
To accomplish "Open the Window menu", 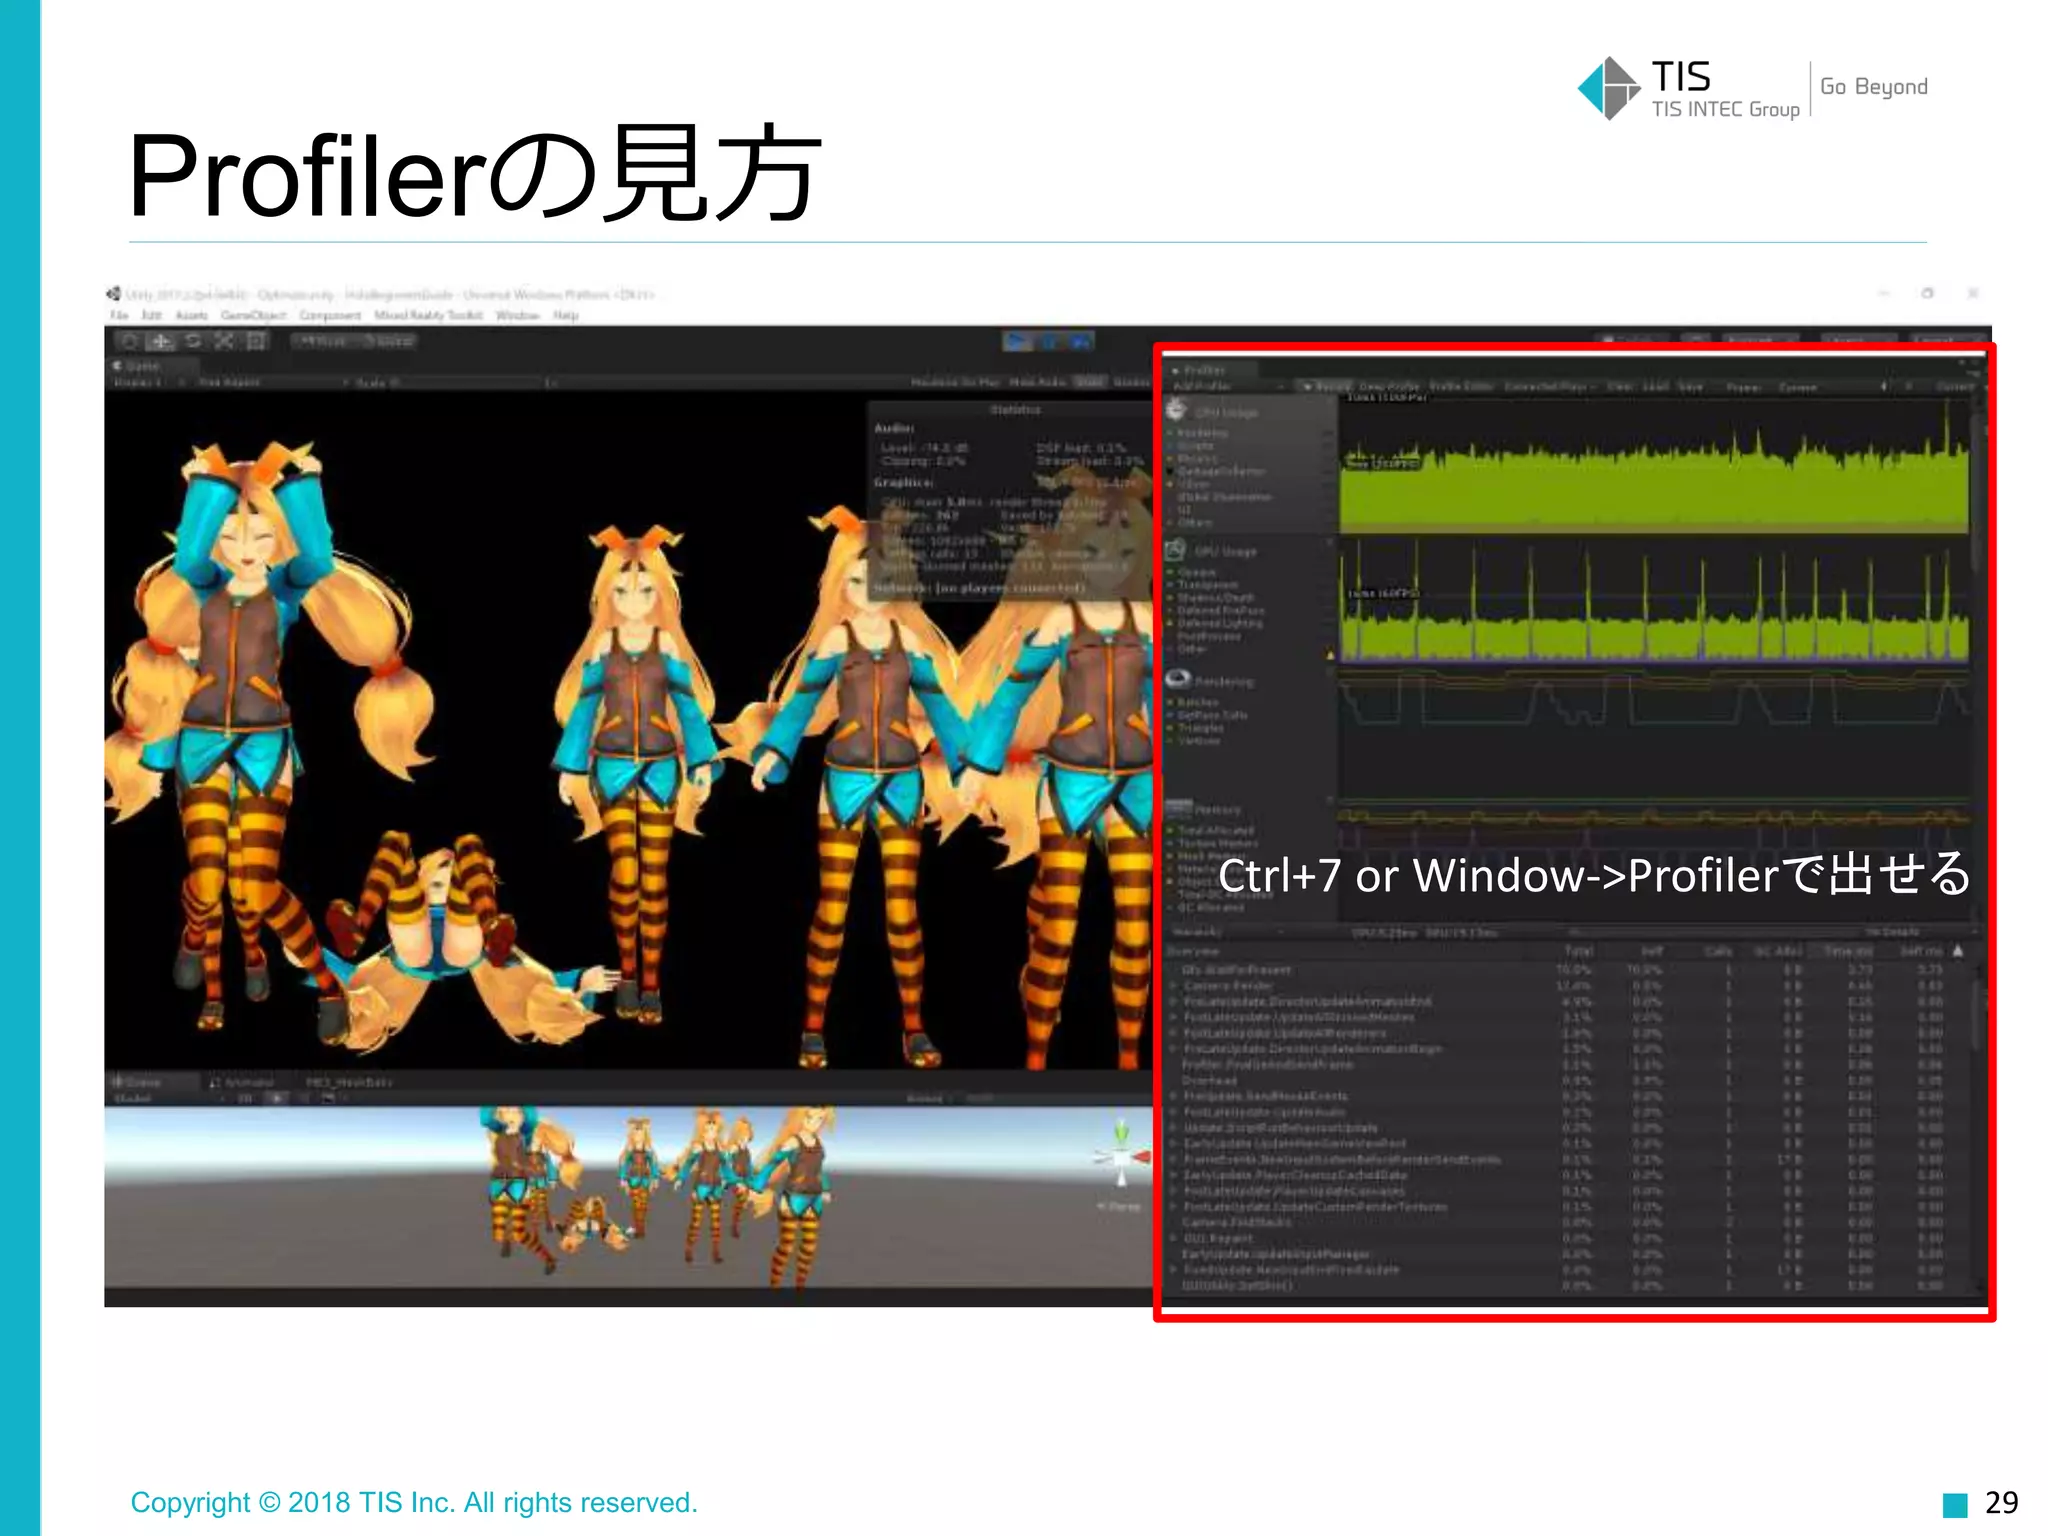I will 517,315.
